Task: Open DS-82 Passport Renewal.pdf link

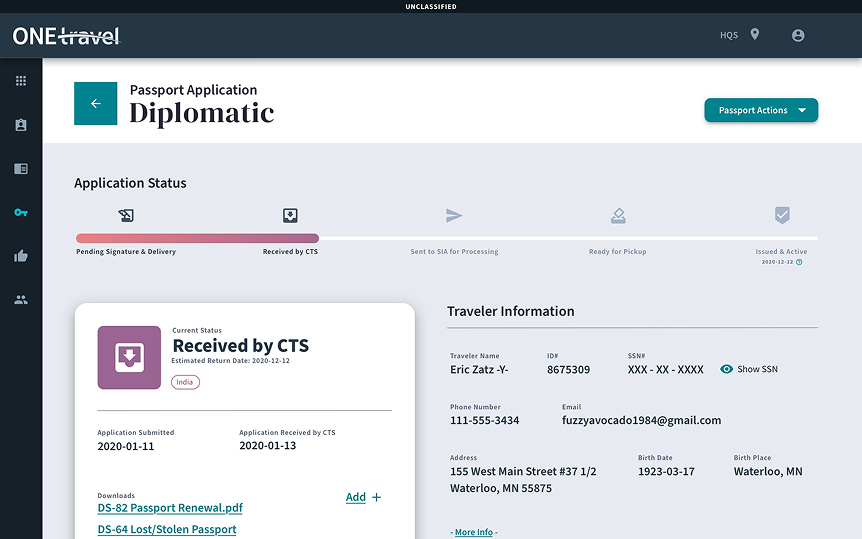Action: point(170,508)
